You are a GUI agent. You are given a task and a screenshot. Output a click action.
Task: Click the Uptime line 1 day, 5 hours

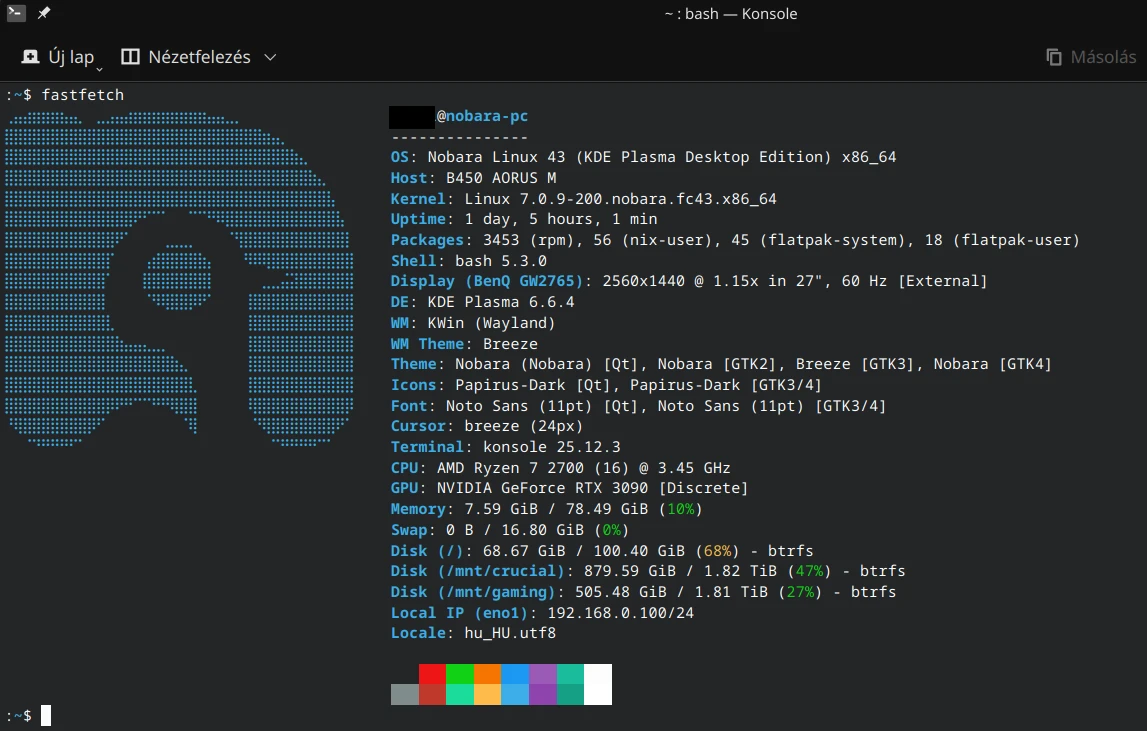pos(524,219)
